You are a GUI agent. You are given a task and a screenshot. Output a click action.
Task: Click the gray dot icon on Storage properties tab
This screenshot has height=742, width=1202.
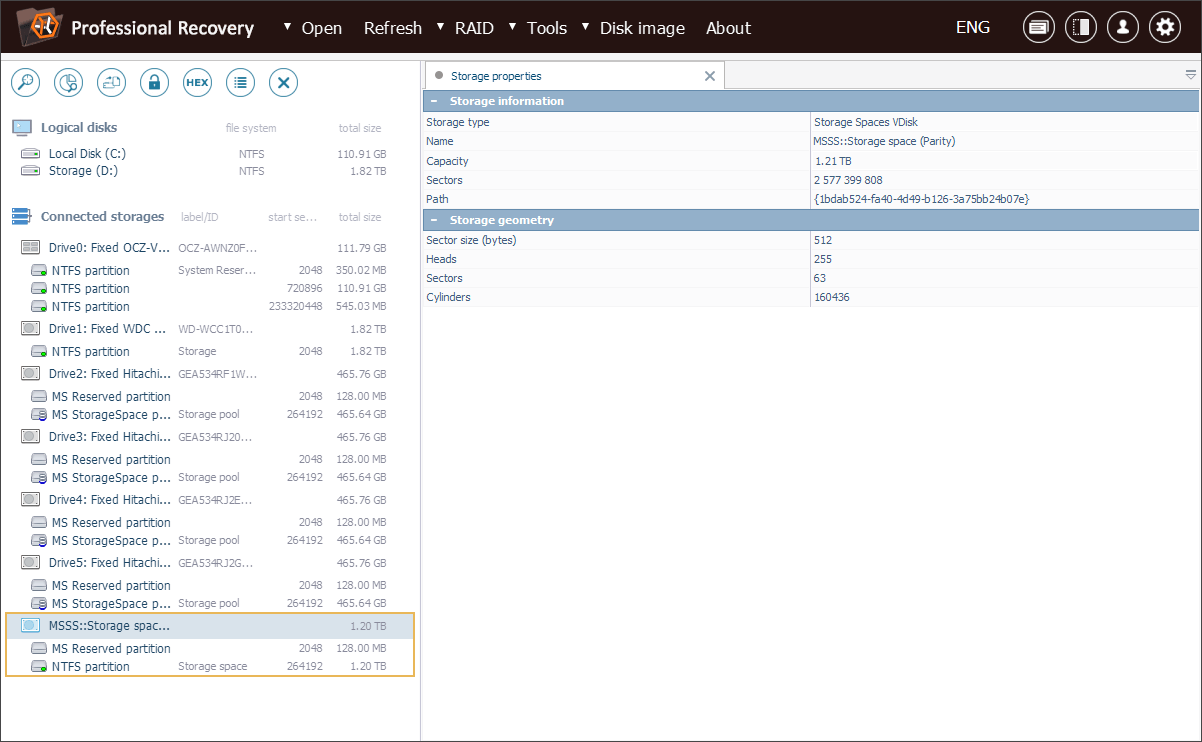tap(439, 76)
